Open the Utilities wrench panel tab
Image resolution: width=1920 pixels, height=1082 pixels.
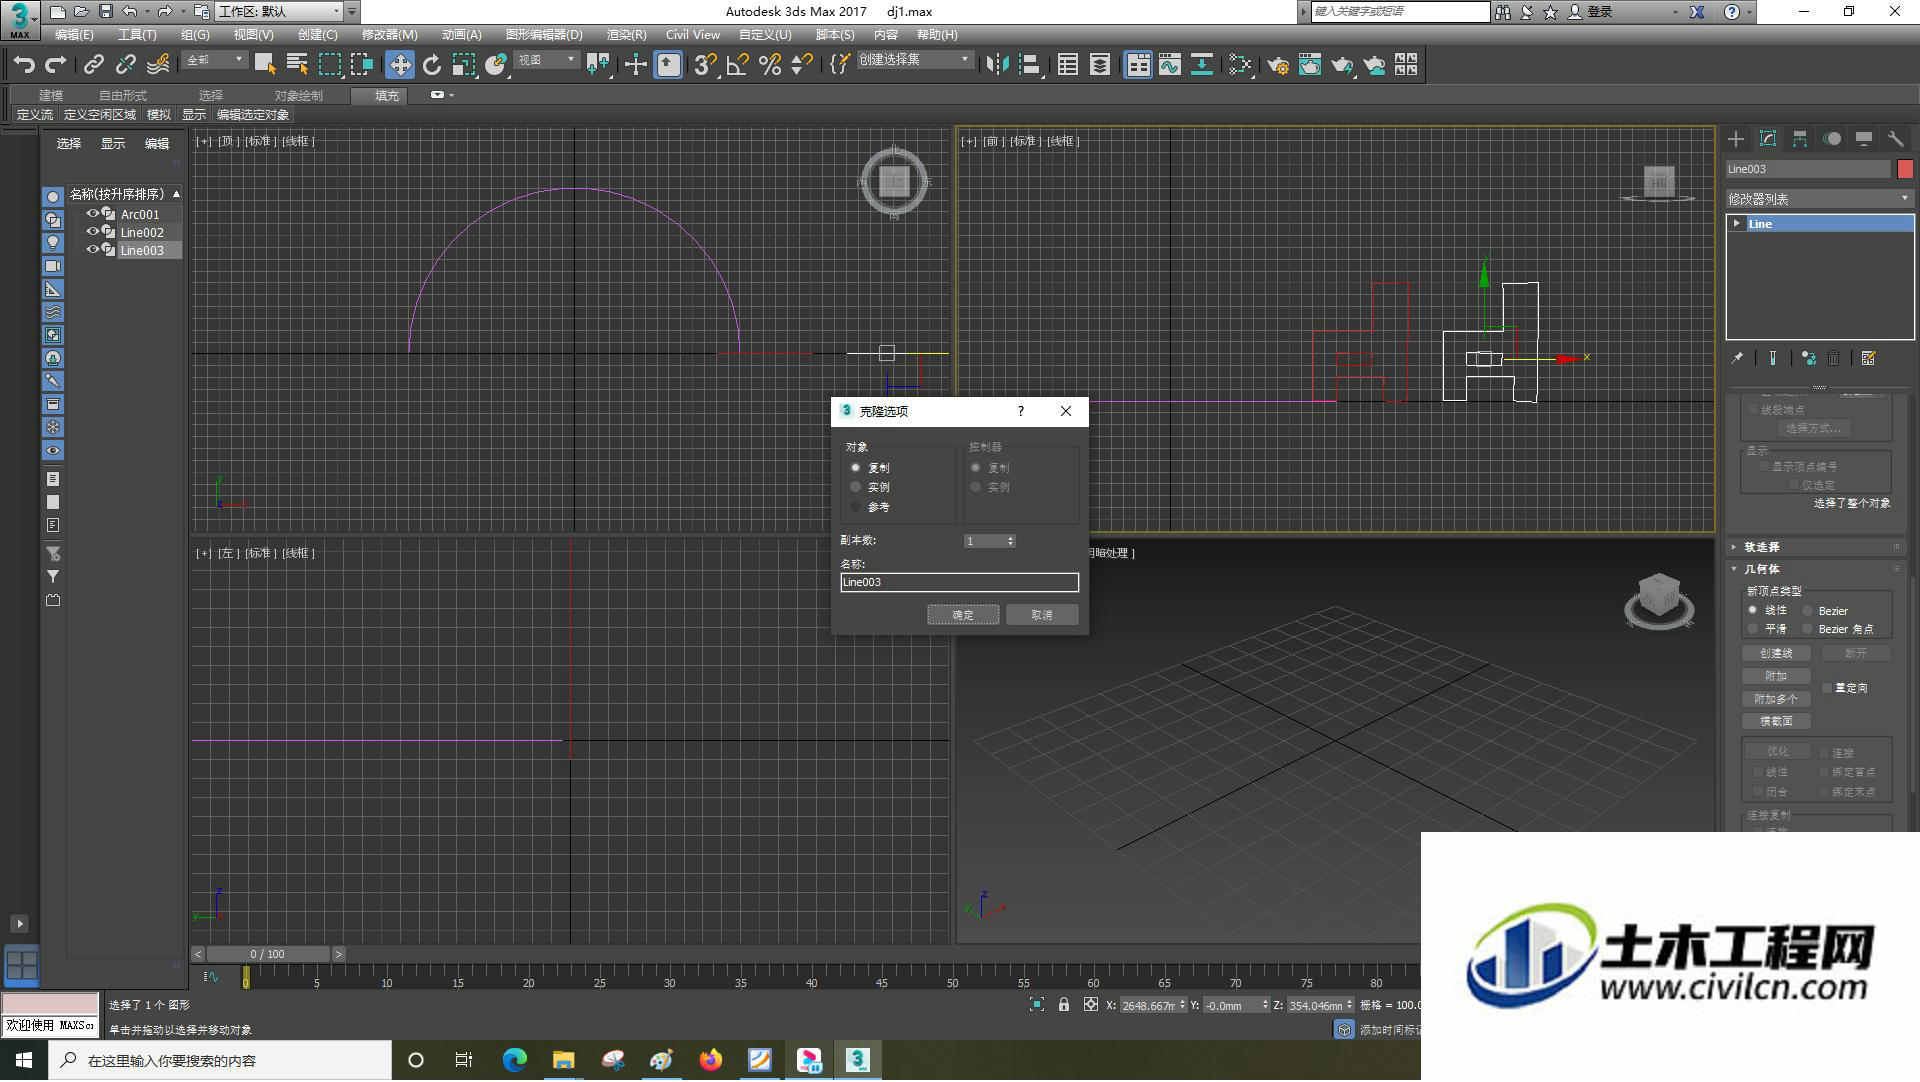(x=1896, y=139)
